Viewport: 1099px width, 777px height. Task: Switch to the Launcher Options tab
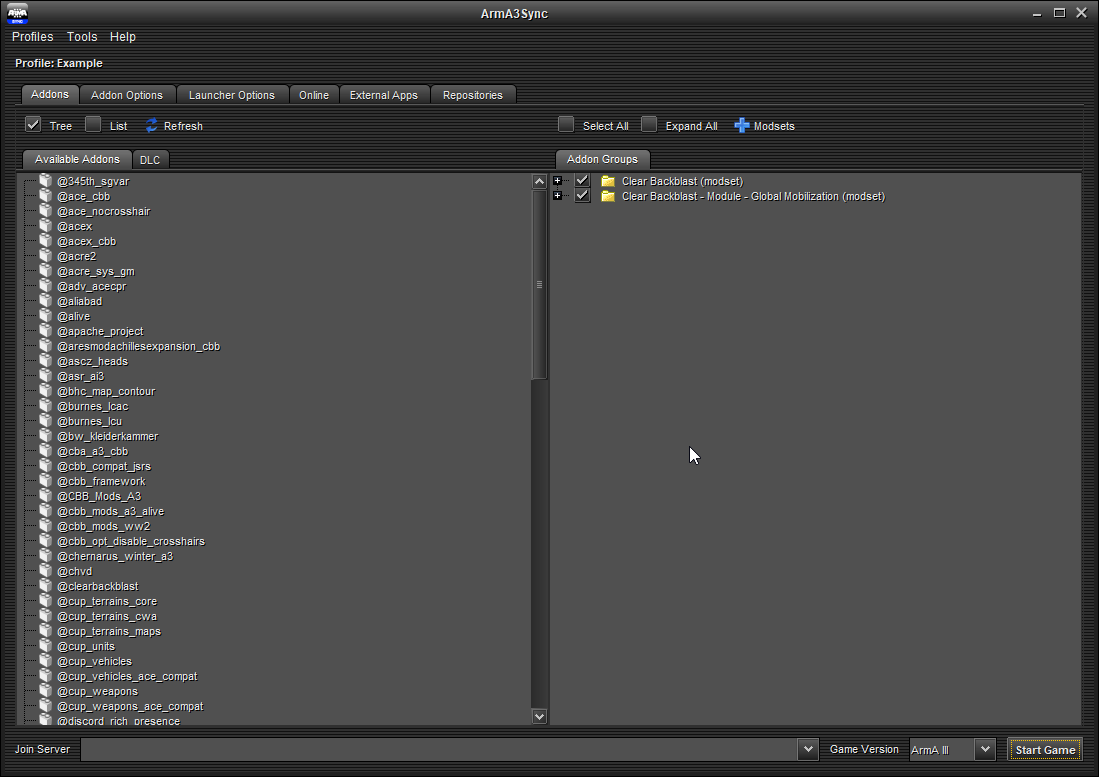[x=232, y=95]
